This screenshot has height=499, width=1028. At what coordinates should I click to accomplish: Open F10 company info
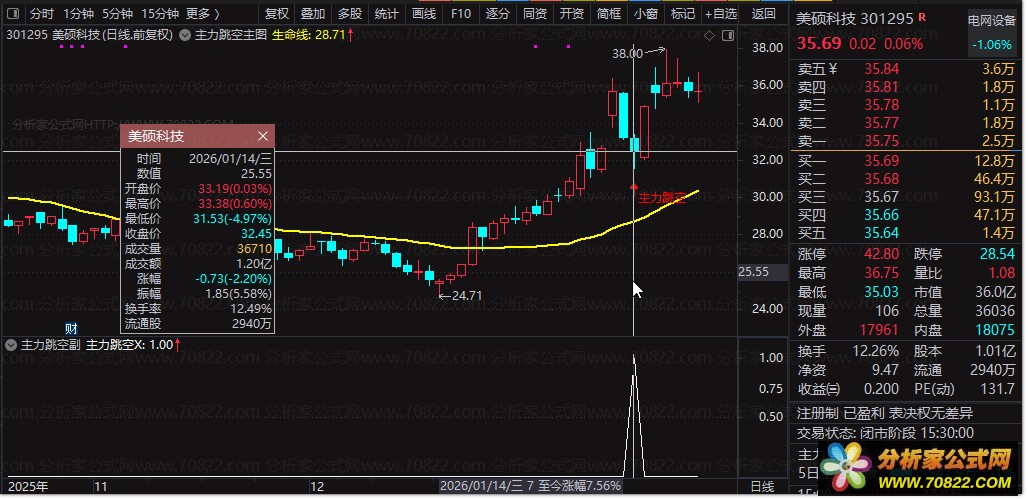point(461,13)
